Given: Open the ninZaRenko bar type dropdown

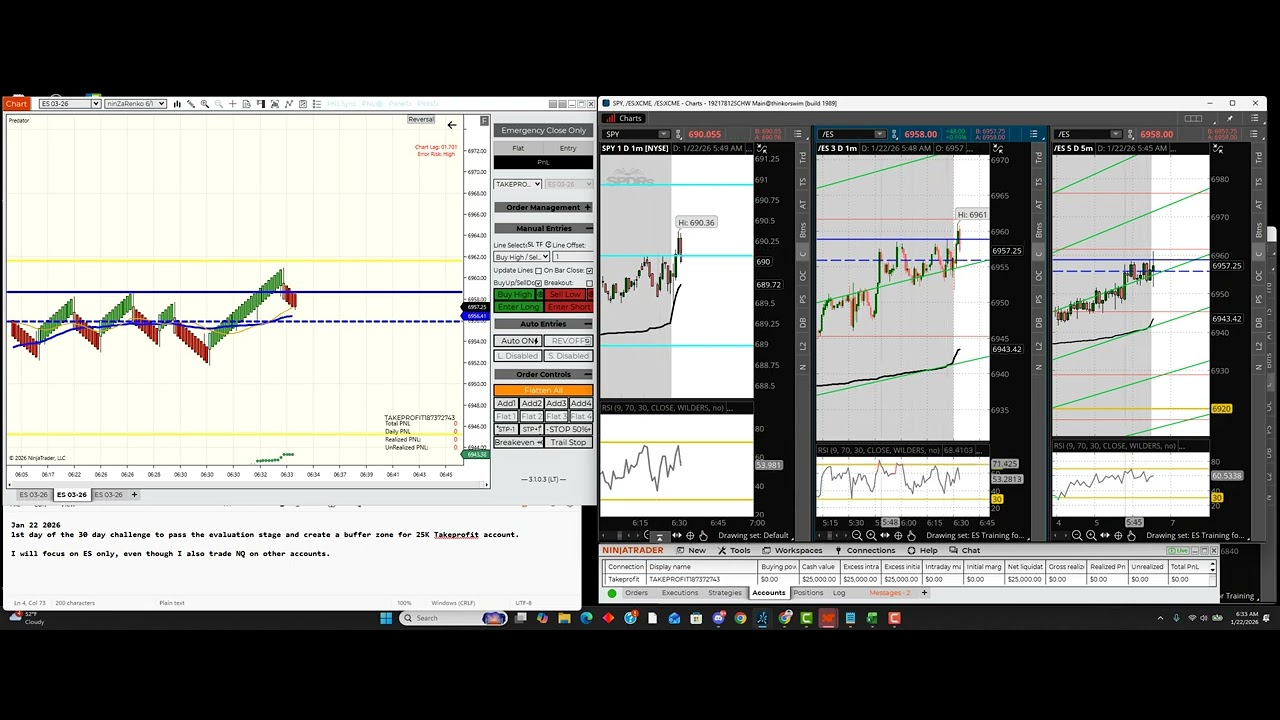Looking at the screenshot, I should click(135, 103).
